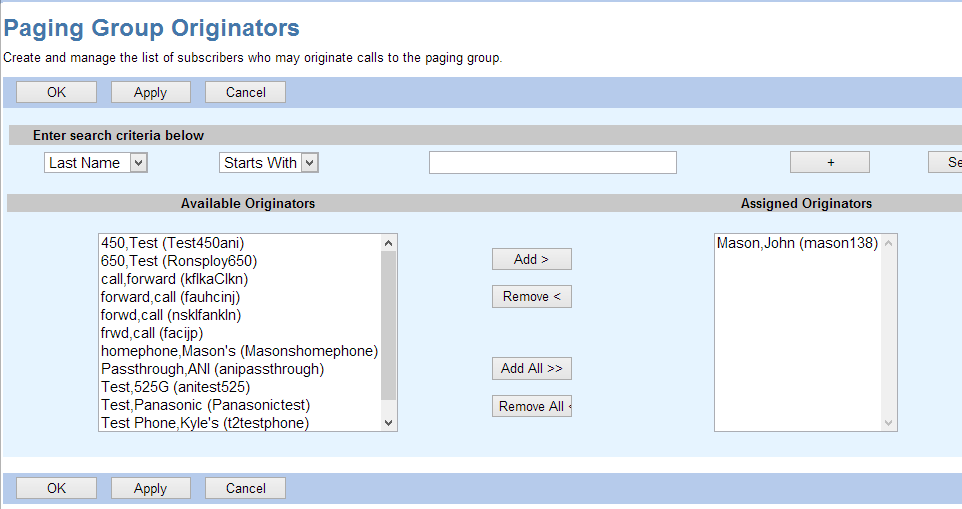Select Mason,John (mason138) in assigned list
The width and height of the screenshot is (962, 509).
pos(797,243)
